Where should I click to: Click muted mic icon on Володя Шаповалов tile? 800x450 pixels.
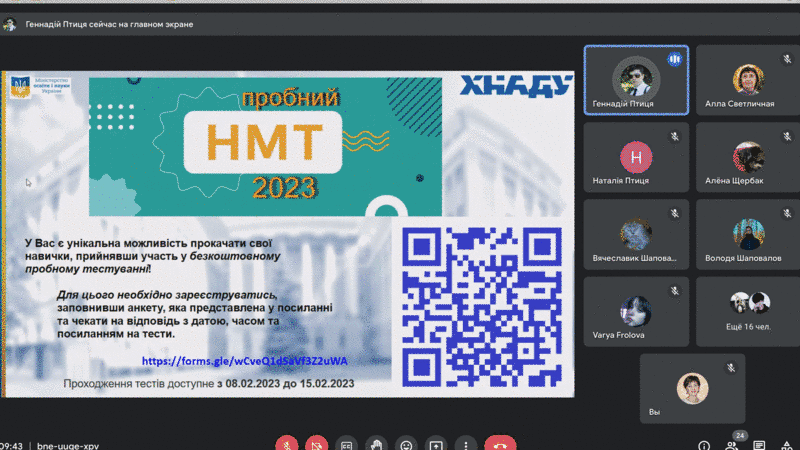coord(787,213)
